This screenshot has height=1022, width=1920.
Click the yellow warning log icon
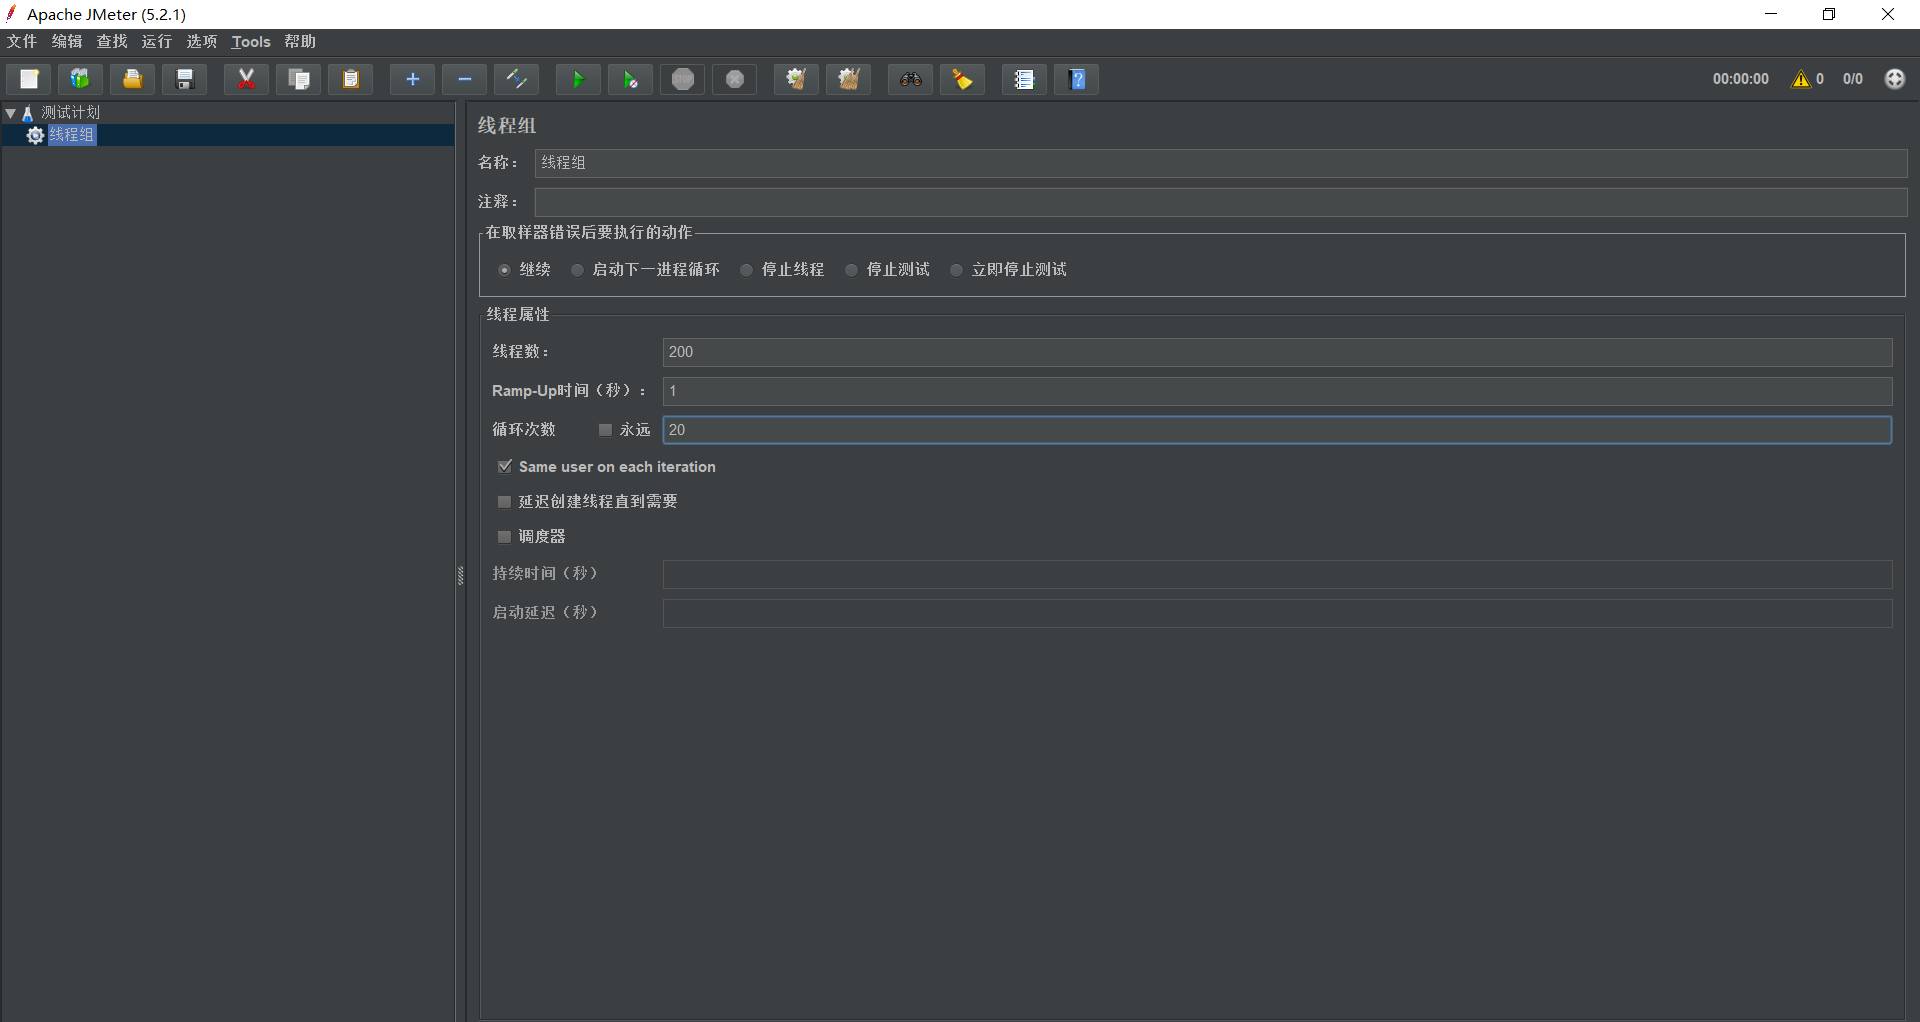click(x=1801, y=79)
